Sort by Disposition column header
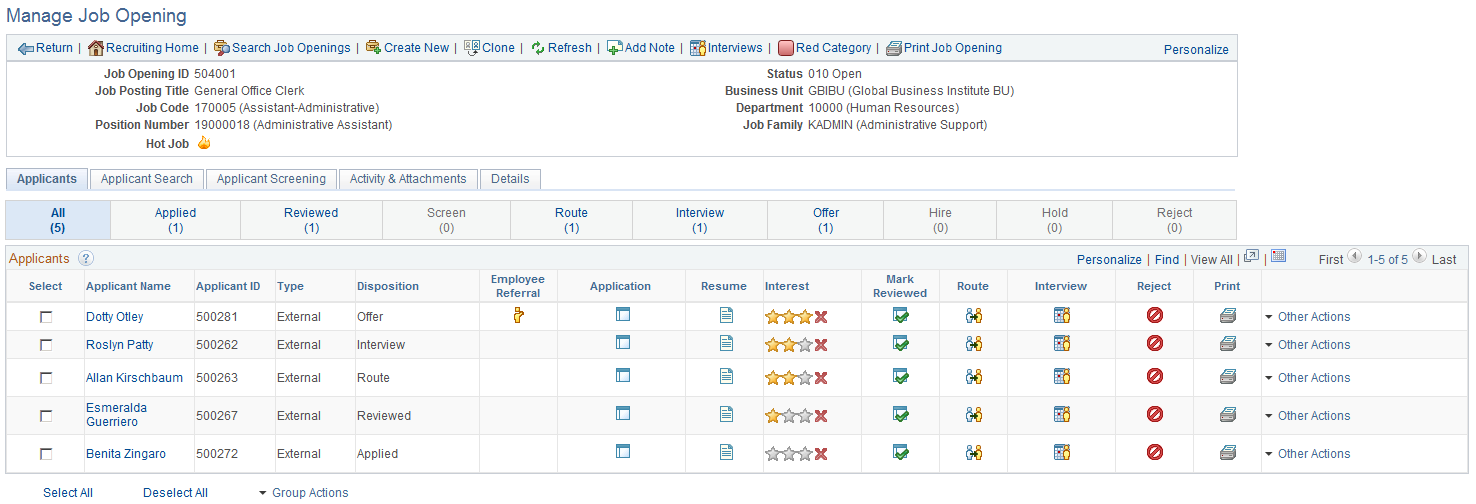1476x504 pixels. tap(388, 286)
